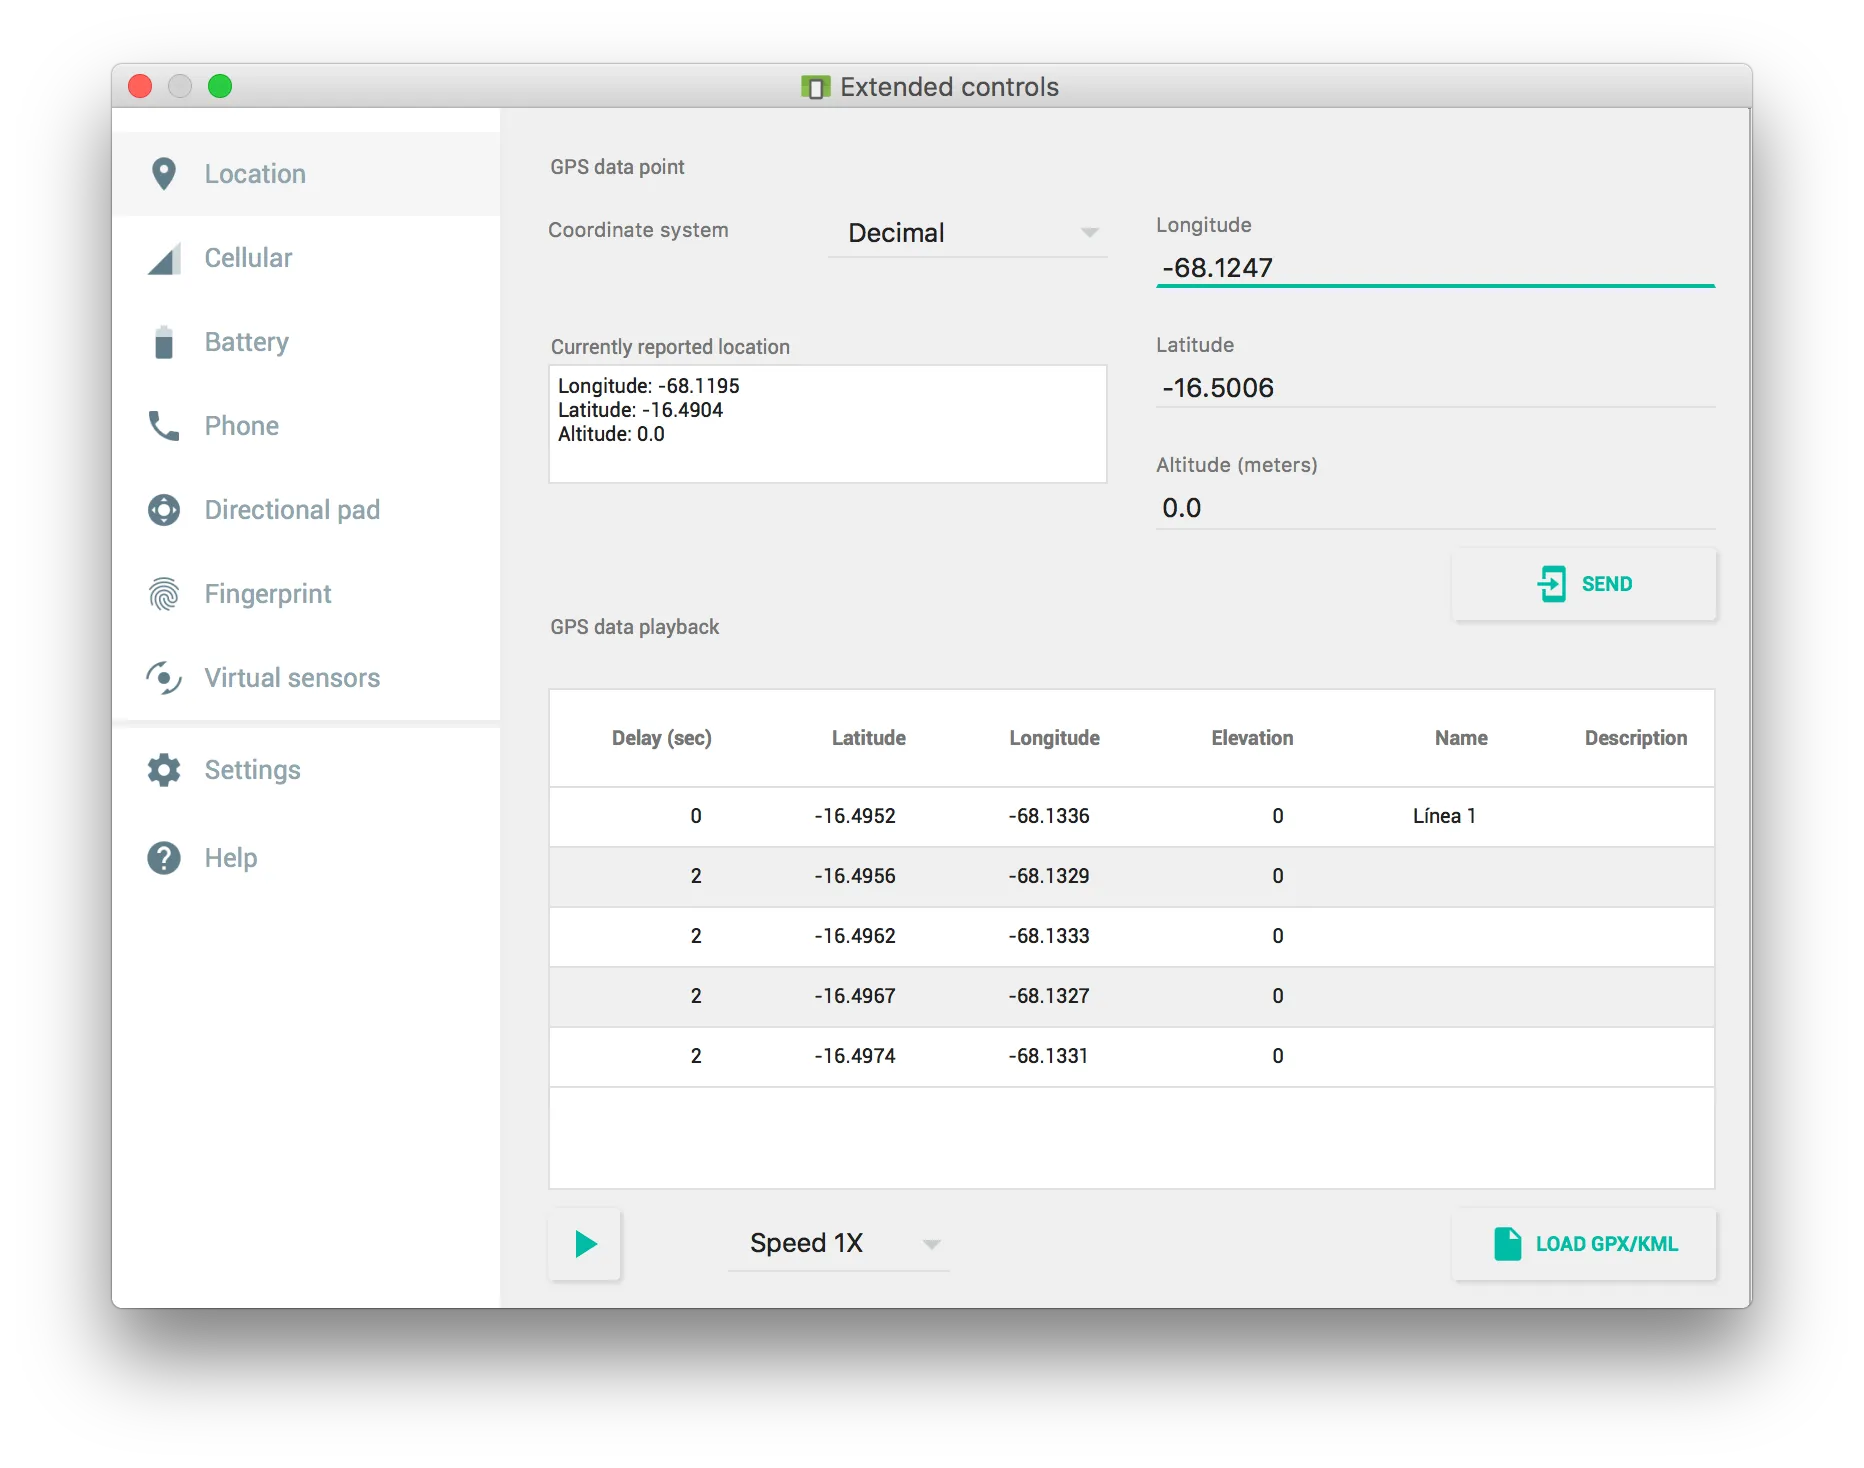The height and width of the screenshot is (1468, 1864).
Task: Click LOAD GPX/KML button text
Action: (1607, 1244)
